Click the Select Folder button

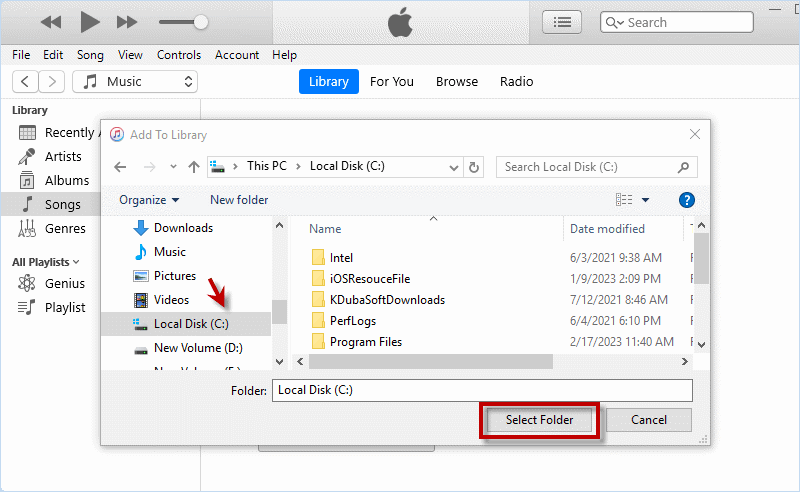click(539, 420)
